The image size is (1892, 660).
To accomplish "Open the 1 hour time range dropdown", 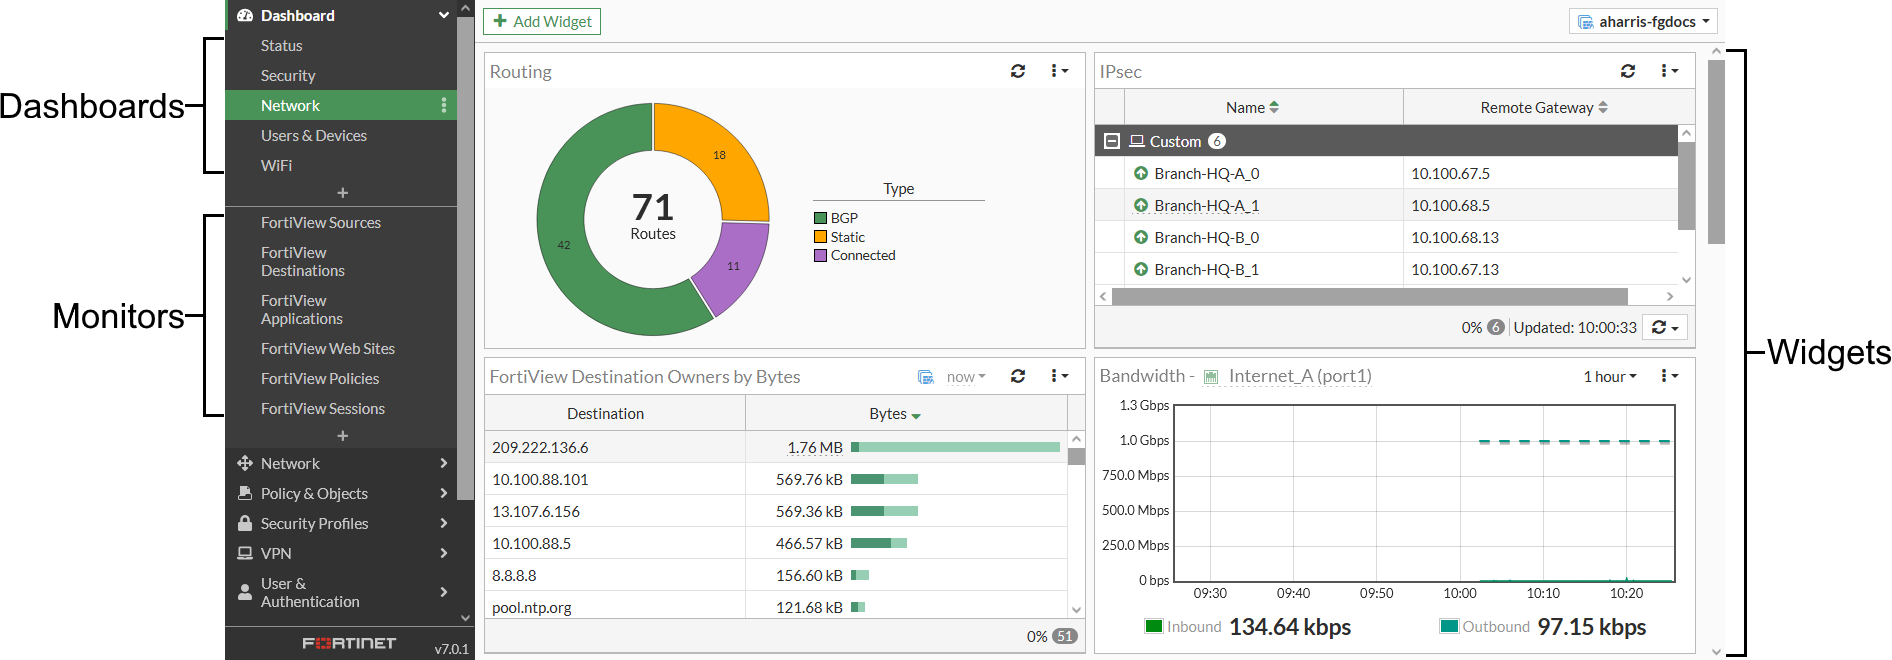I will (x=1609, y=377).
